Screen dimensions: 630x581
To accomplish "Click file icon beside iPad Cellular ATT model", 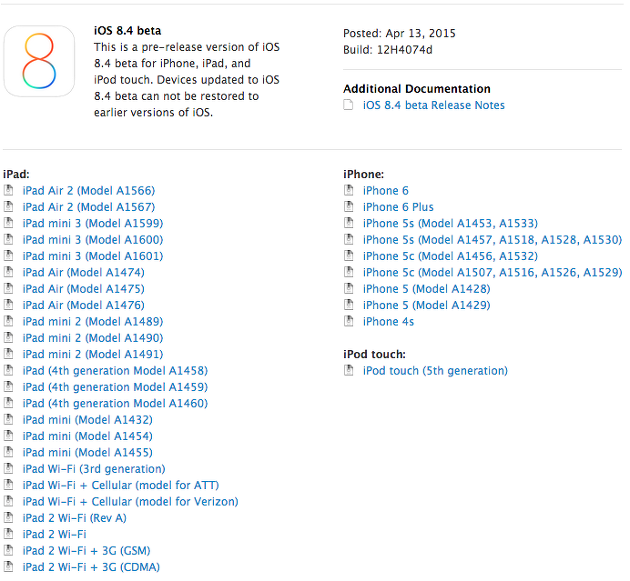I will click(8, 485).
